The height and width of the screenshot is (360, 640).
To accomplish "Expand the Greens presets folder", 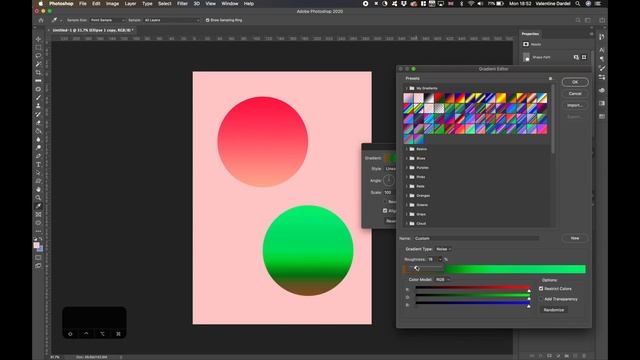I will [407, 205].
